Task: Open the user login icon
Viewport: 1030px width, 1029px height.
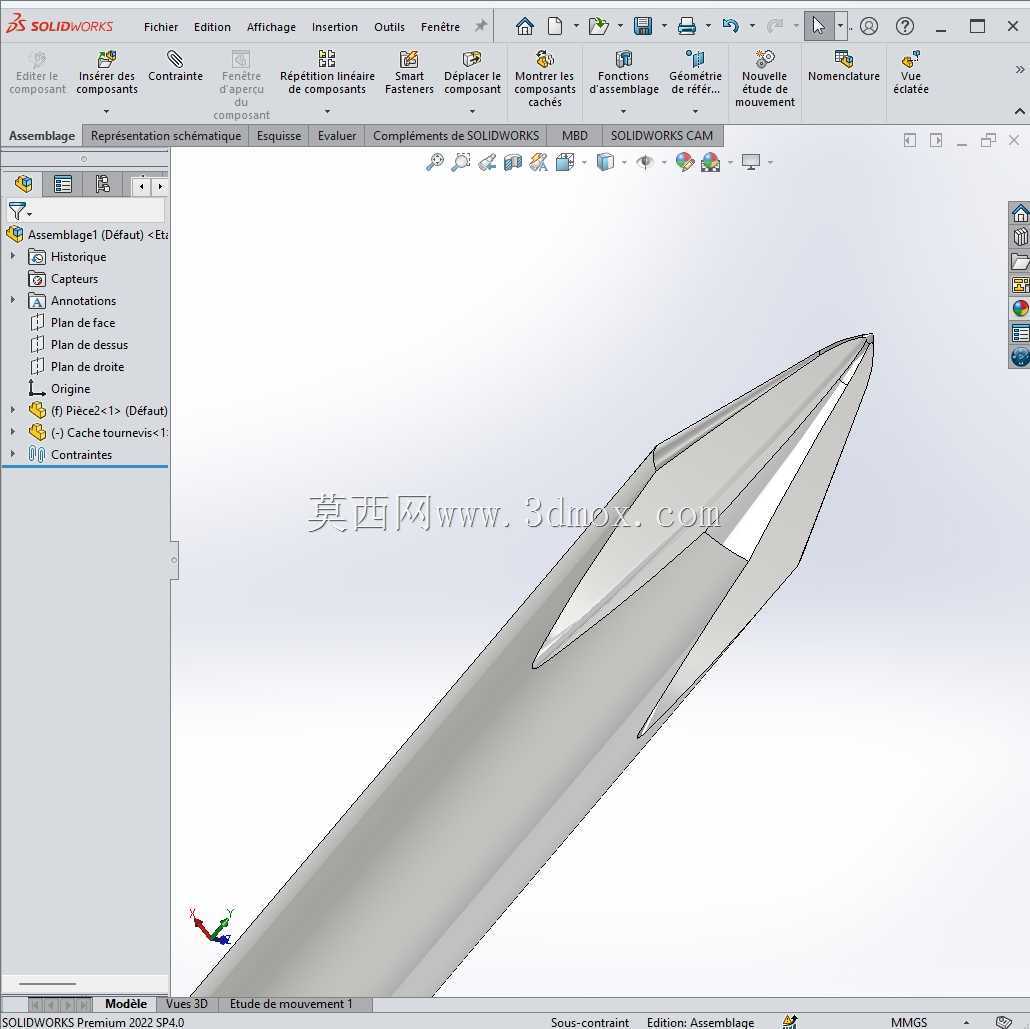Action: pyautogui.click(x=868, y=26)
